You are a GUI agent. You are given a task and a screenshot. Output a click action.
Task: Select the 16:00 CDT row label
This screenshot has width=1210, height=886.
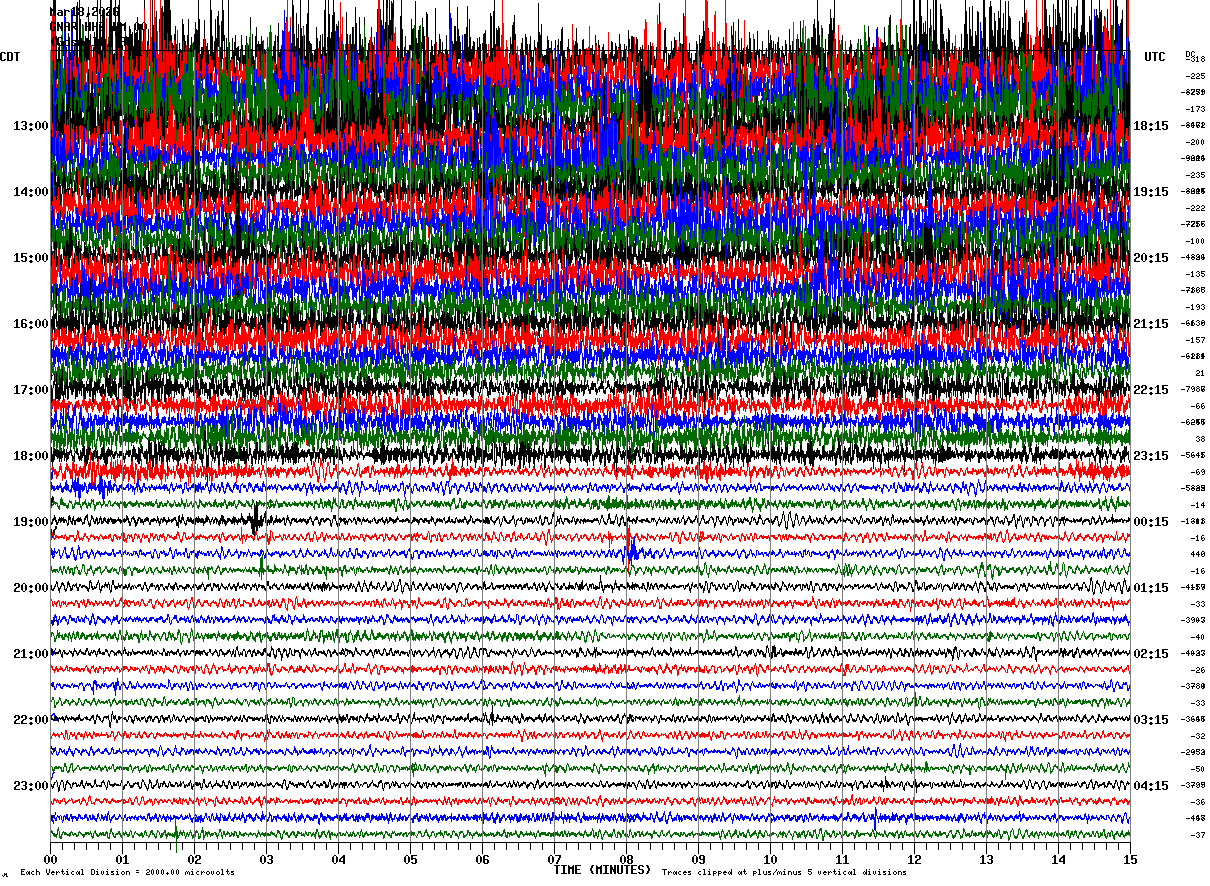tap(31, 324)
